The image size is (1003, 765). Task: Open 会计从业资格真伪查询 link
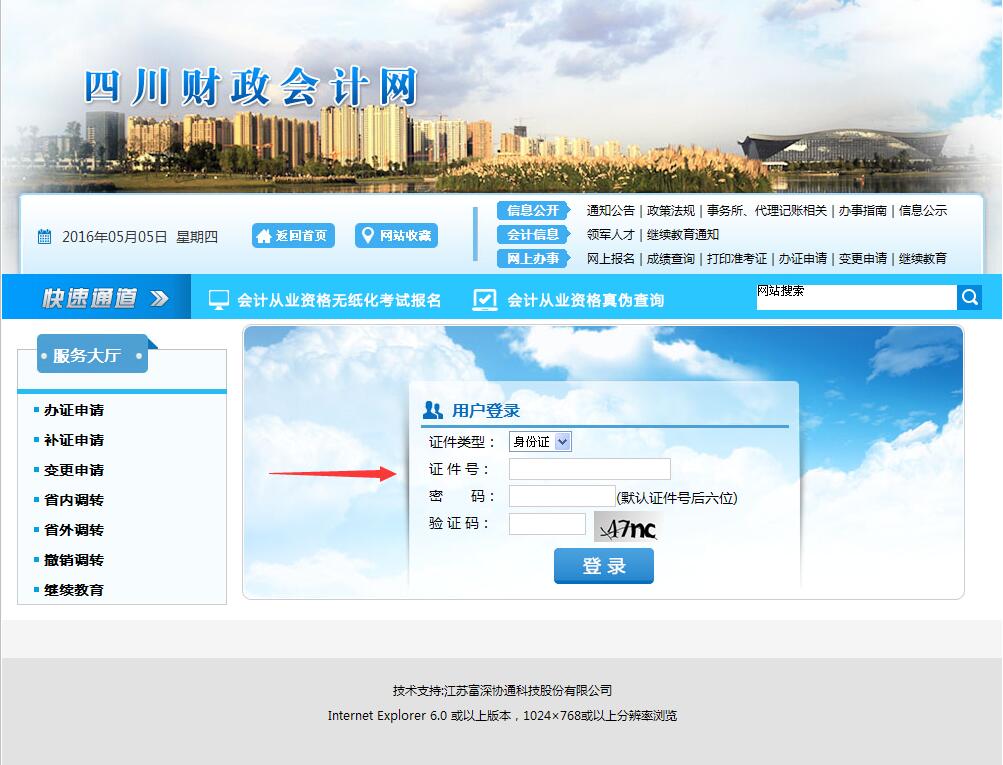[585, 300]
